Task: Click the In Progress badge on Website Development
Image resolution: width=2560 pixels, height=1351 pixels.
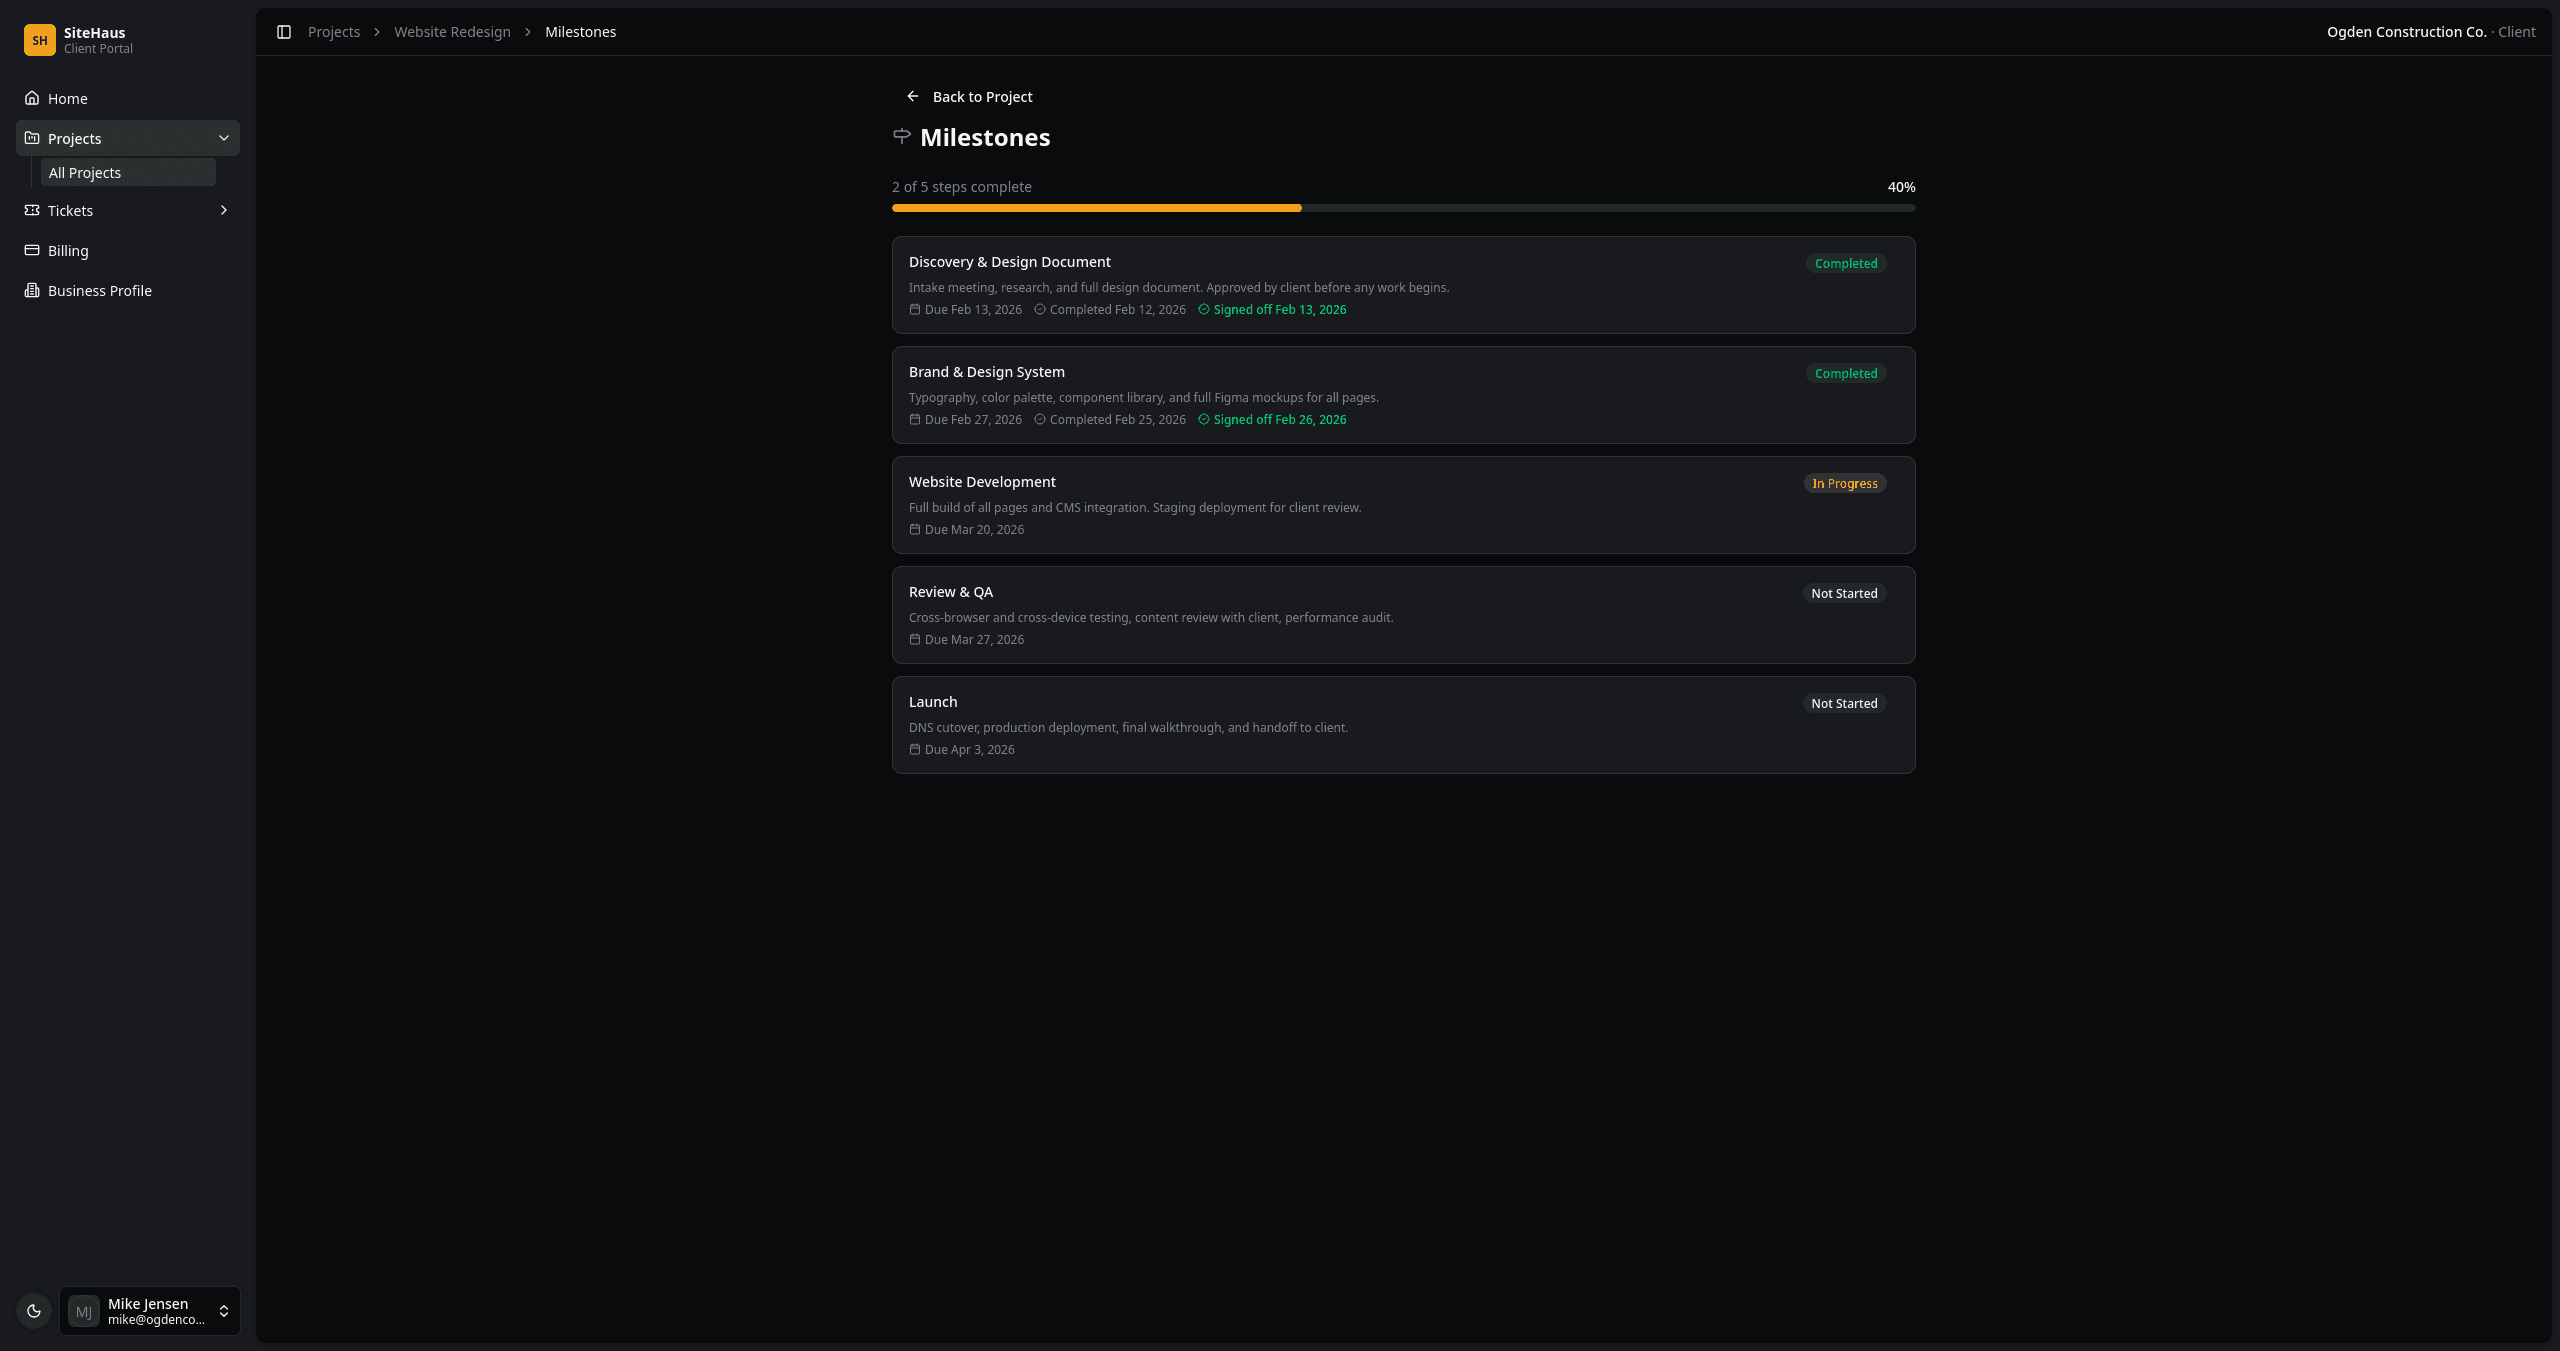Action: (x=1845, y=483)
